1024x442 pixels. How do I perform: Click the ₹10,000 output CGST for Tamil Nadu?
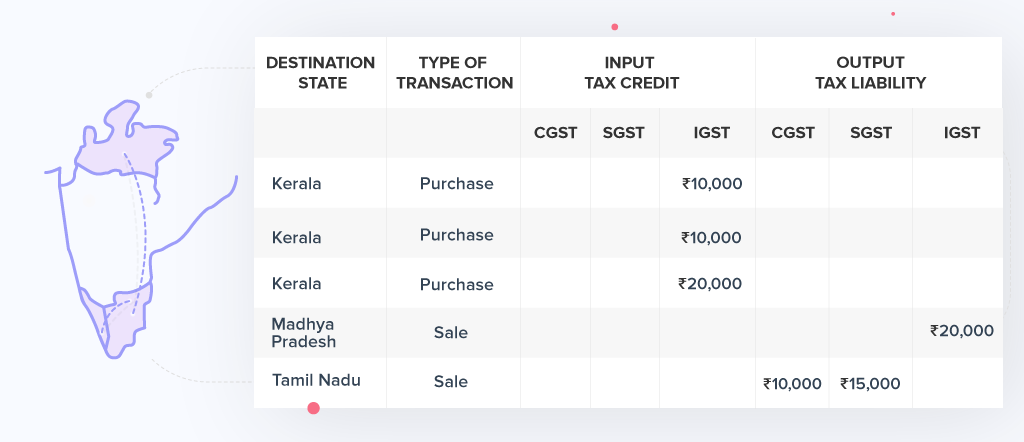tap(792, 383)
